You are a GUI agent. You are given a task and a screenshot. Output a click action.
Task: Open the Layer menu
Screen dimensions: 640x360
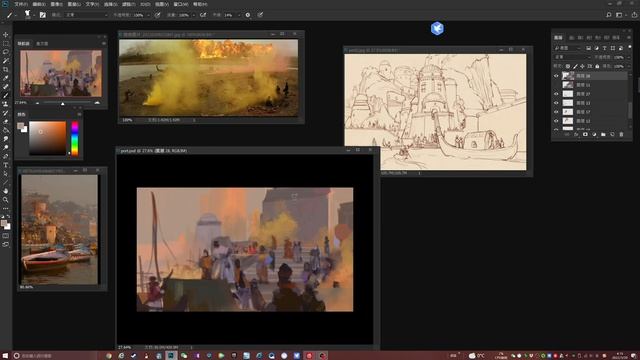coord(74,4)
